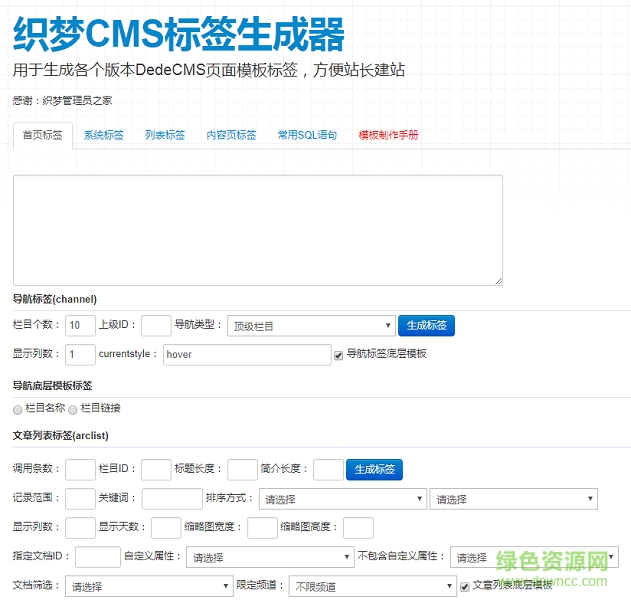Click 生成标签 button in the arclist section
This screenshot has height=600, width=631.
(375, 469)
